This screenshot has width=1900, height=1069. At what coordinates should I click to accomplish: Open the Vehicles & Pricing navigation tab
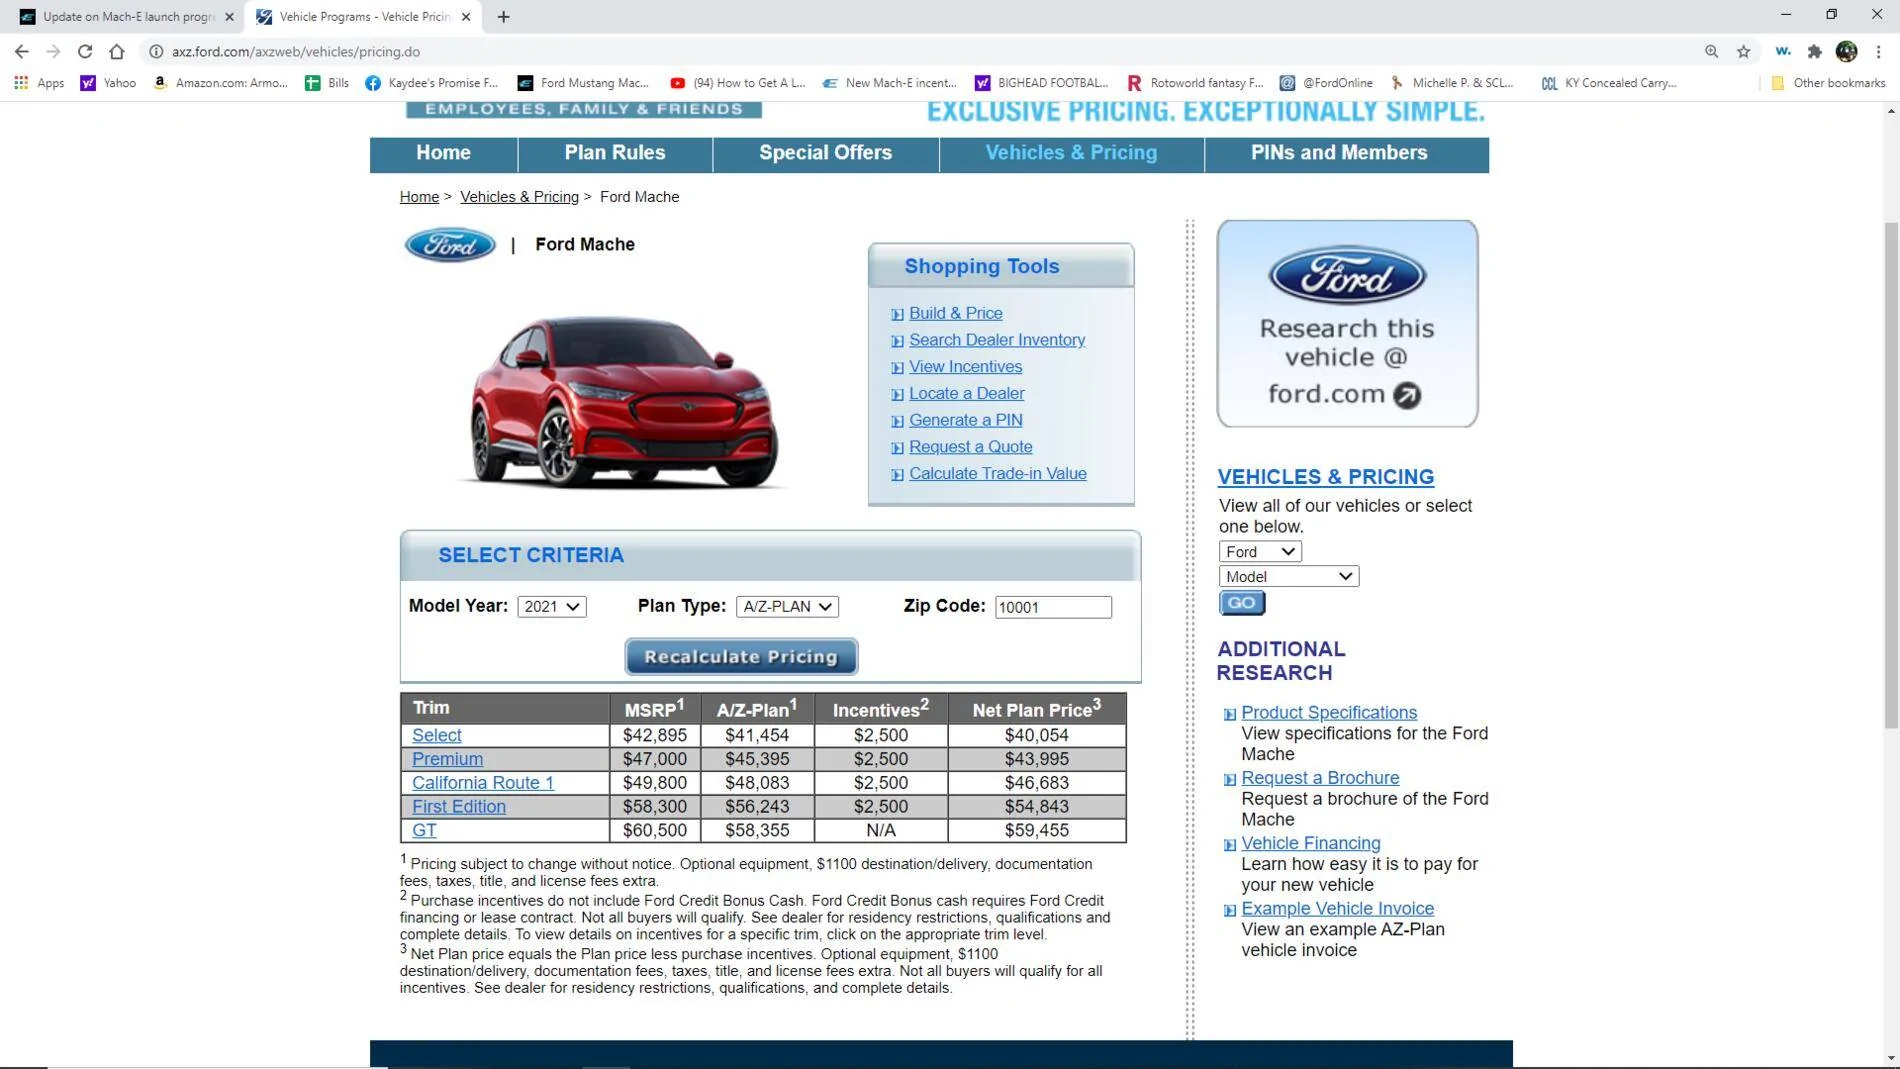(x=1071, y=153)
